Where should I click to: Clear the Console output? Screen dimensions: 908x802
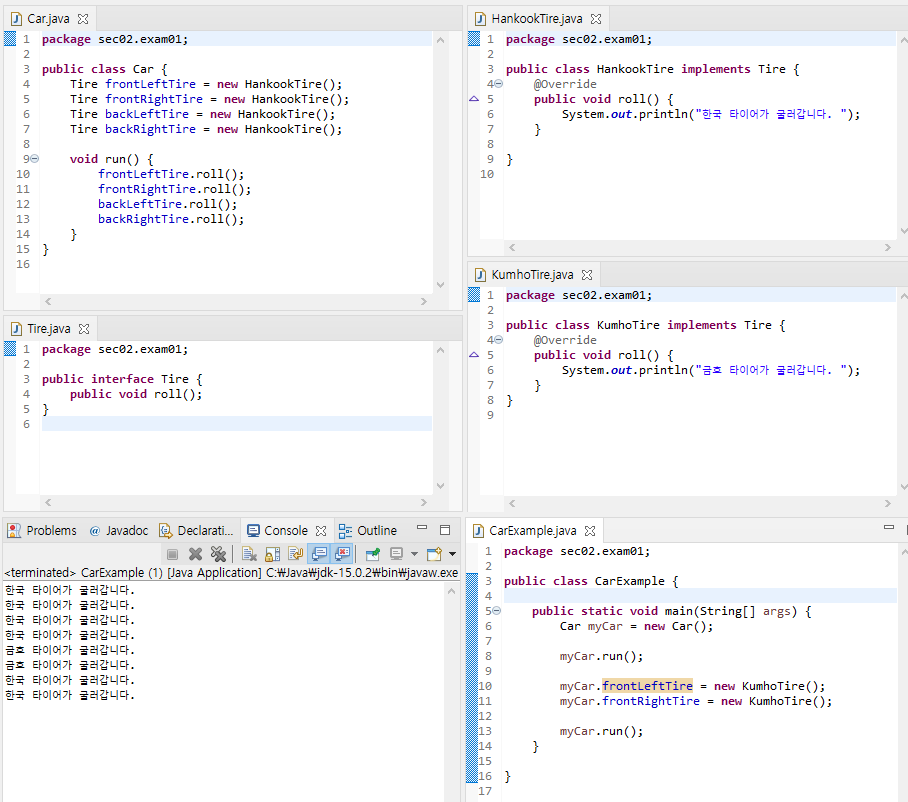tap(249, 554)
